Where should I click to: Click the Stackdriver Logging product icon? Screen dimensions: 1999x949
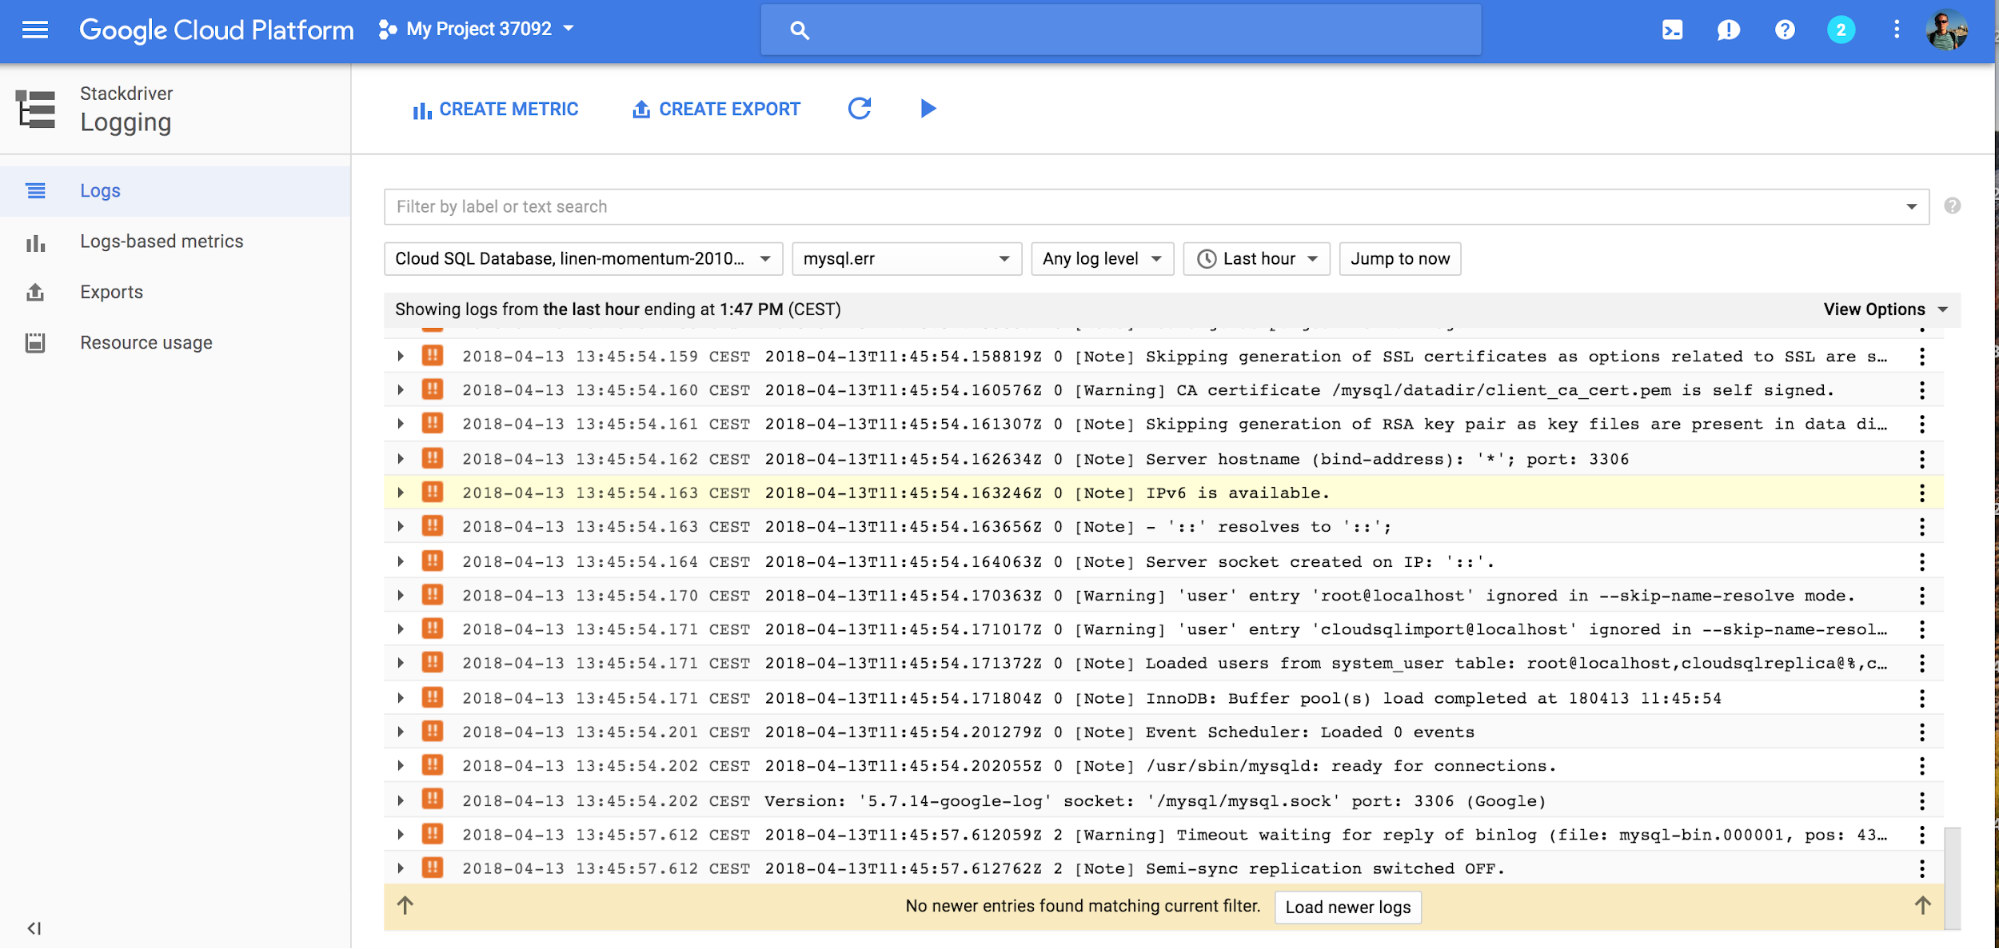[36, 109]
